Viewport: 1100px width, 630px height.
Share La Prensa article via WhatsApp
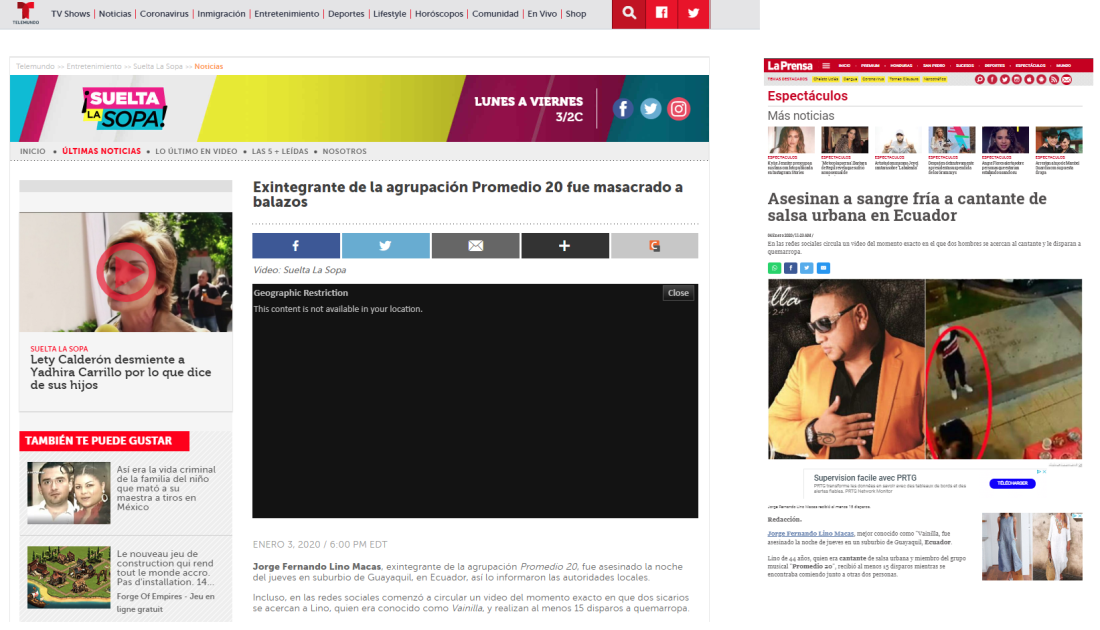point(774,268)
